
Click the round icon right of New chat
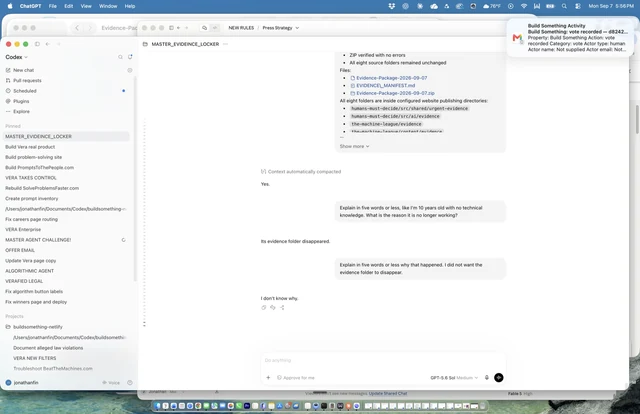[x=130, y=70]
